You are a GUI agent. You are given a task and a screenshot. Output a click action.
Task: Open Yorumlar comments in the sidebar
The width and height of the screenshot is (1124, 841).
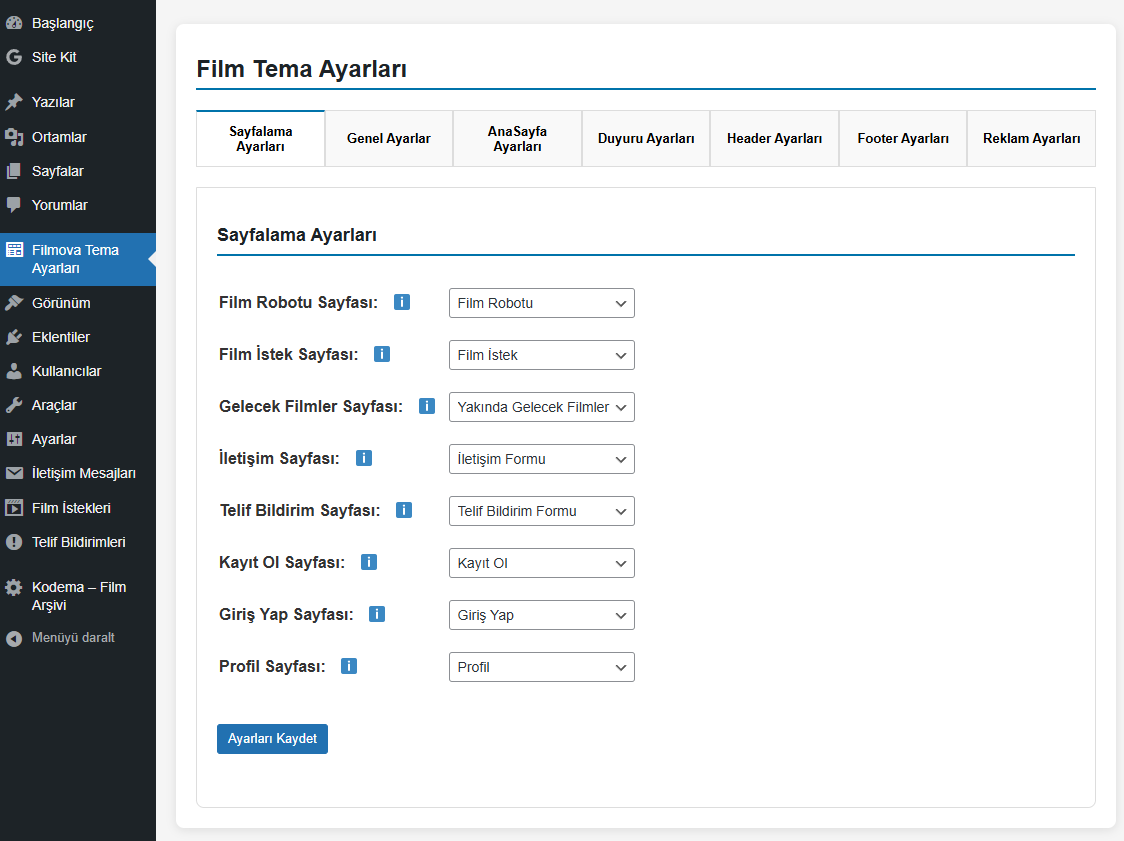(59, 205)
